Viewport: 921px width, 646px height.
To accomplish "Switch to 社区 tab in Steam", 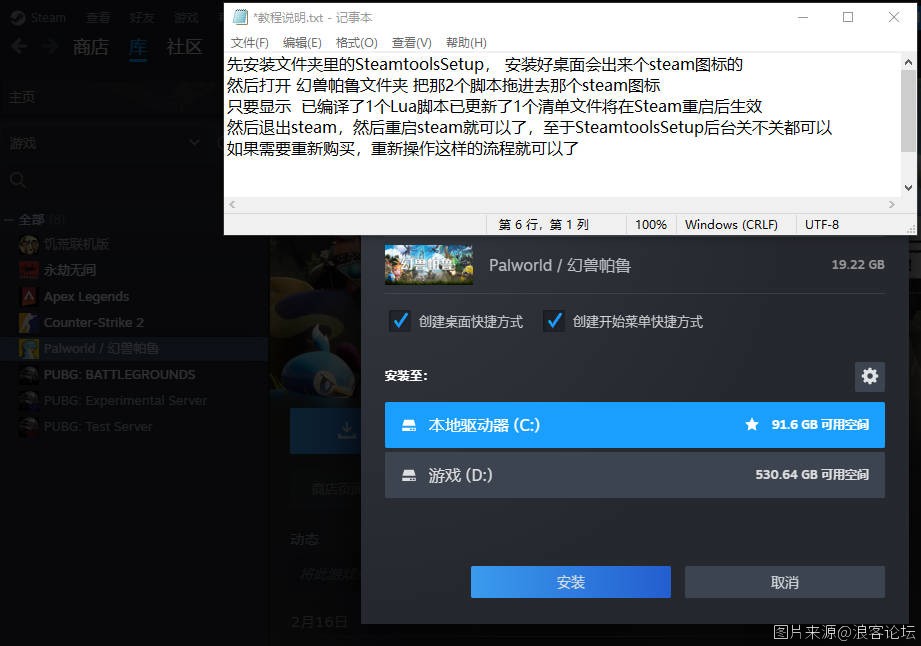I will pos(184,47).
